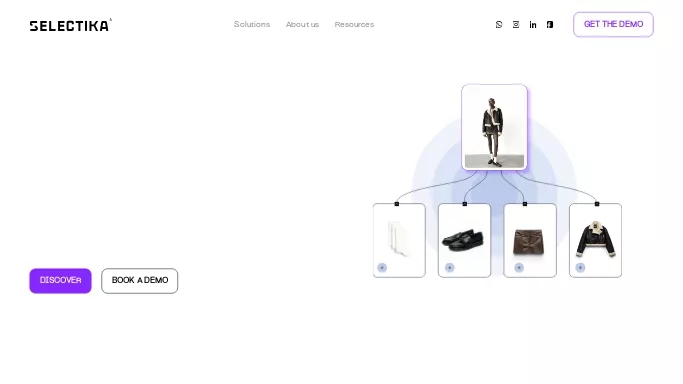683x384 pixels.
Task: Select the black loafers product image
Action: 463,240
